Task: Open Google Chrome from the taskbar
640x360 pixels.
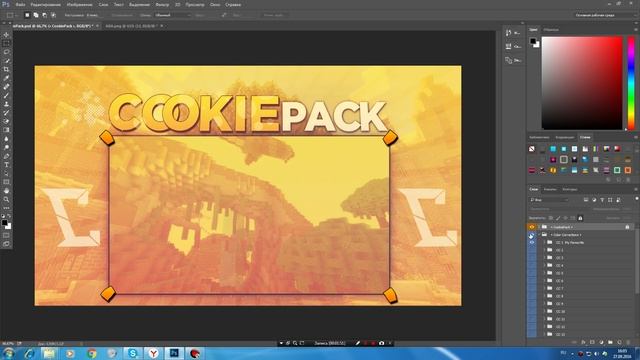Action: [x=91, y=353]
